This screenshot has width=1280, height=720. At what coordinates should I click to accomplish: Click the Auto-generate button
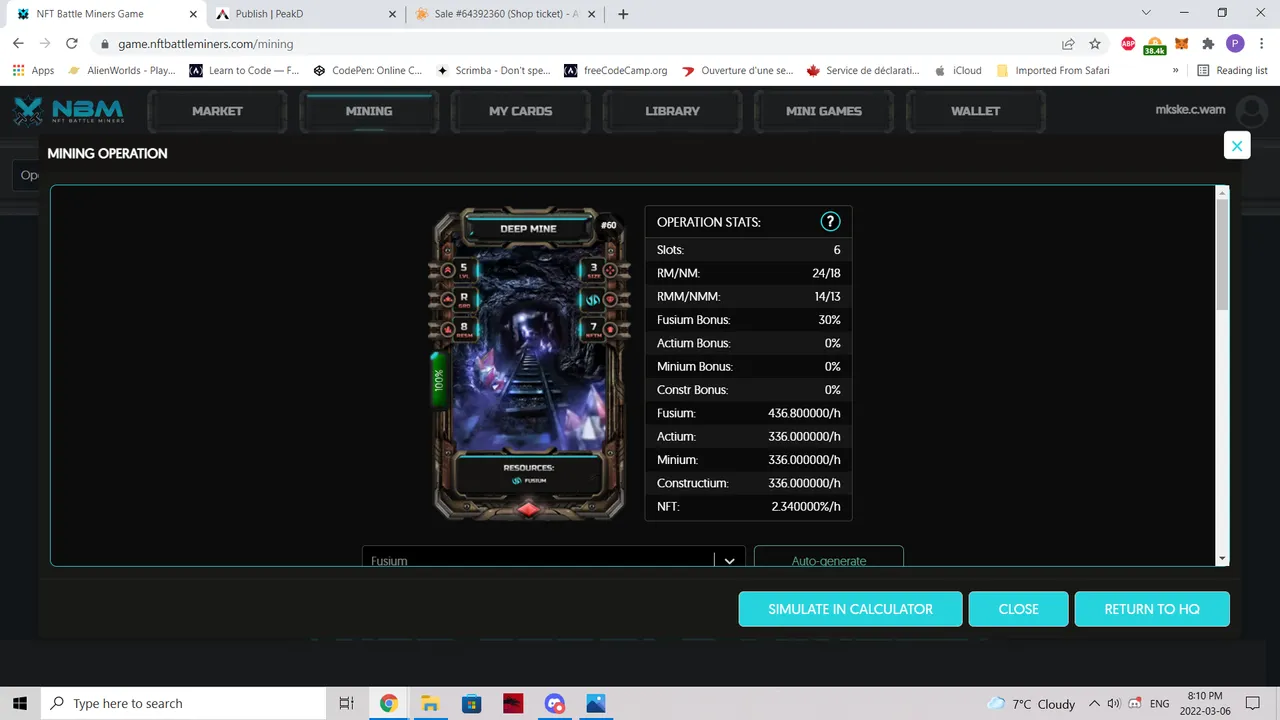(829, 557)
